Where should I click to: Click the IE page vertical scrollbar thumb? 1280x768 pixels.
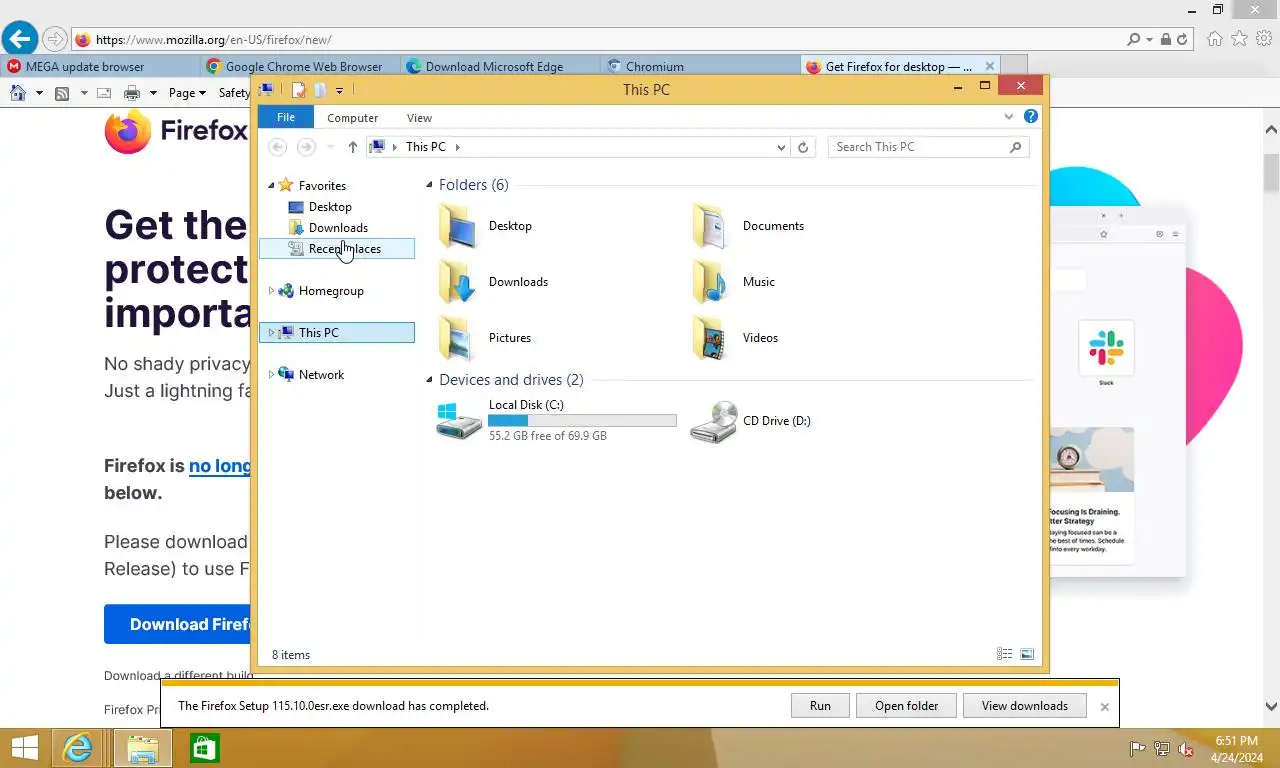point(1271,172)
